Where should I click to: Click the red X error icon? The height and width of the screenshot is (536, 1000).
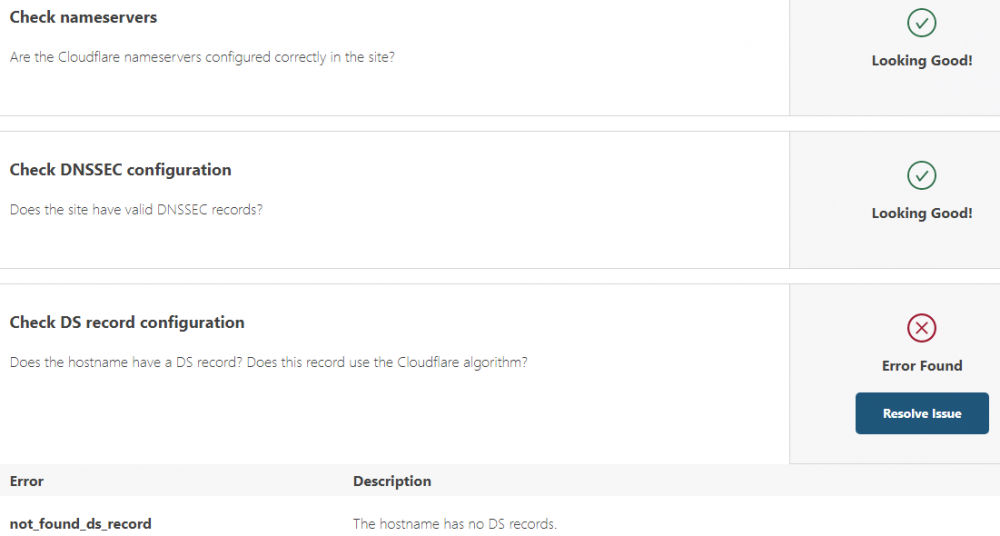tap(922, 328)
